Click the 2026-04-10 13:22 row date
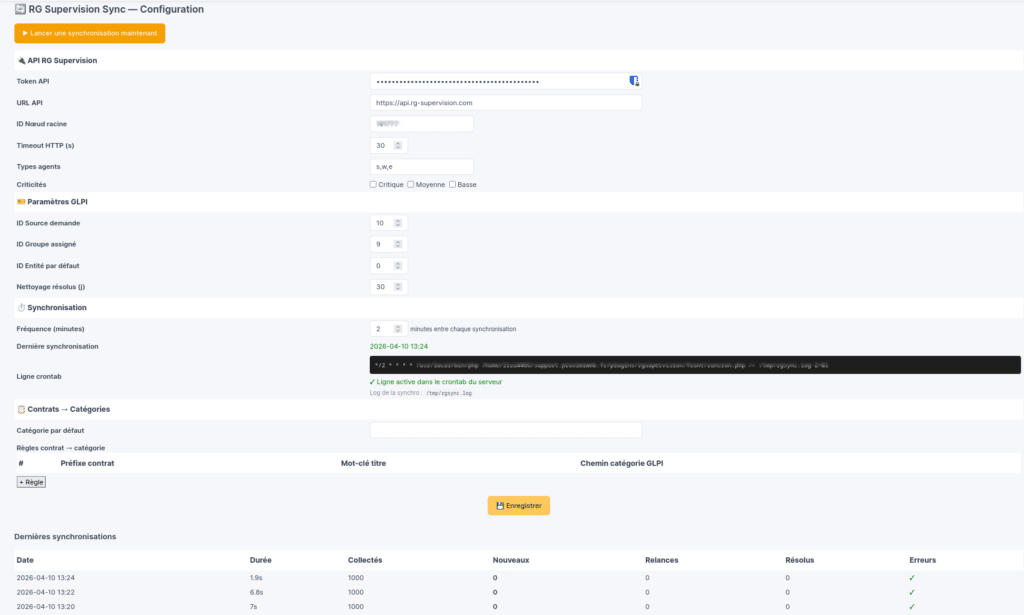 pos(46,592)
